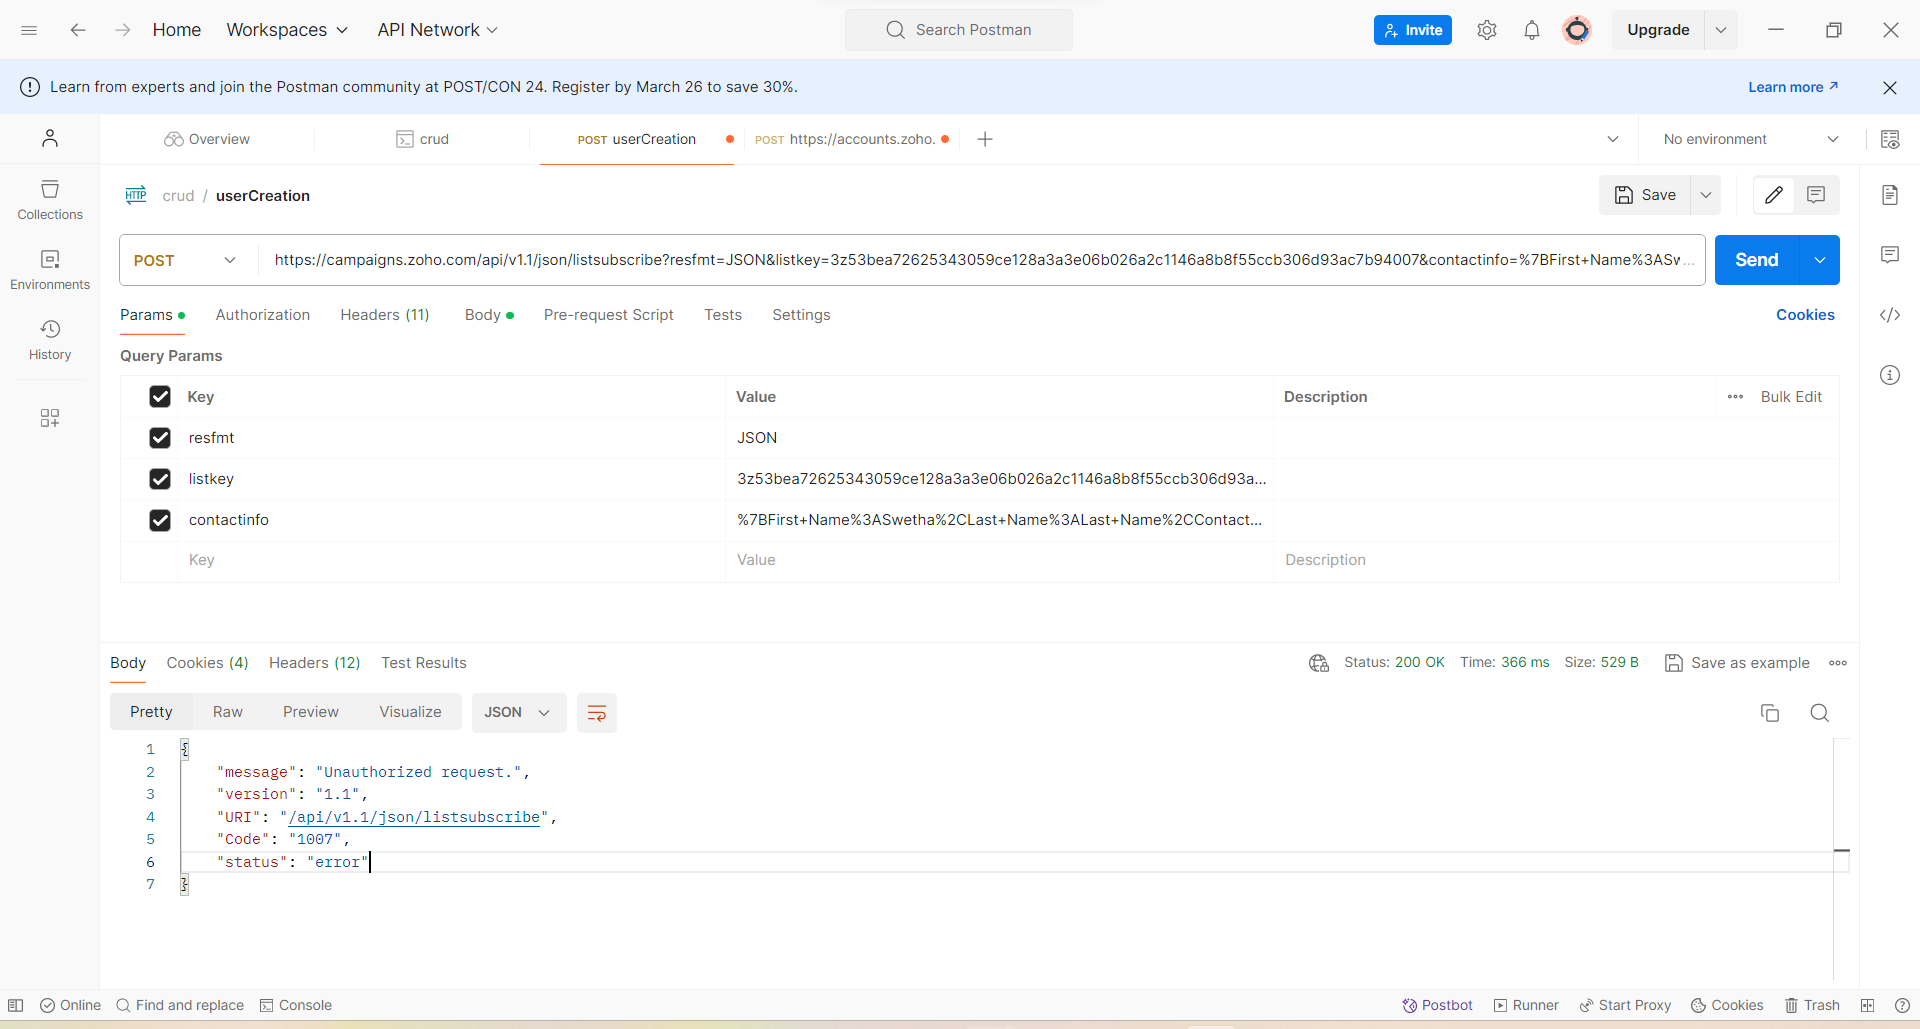Screen dimensions: 1920x1029
Task: Open the user avatar menu
Action: point(1577,30)
